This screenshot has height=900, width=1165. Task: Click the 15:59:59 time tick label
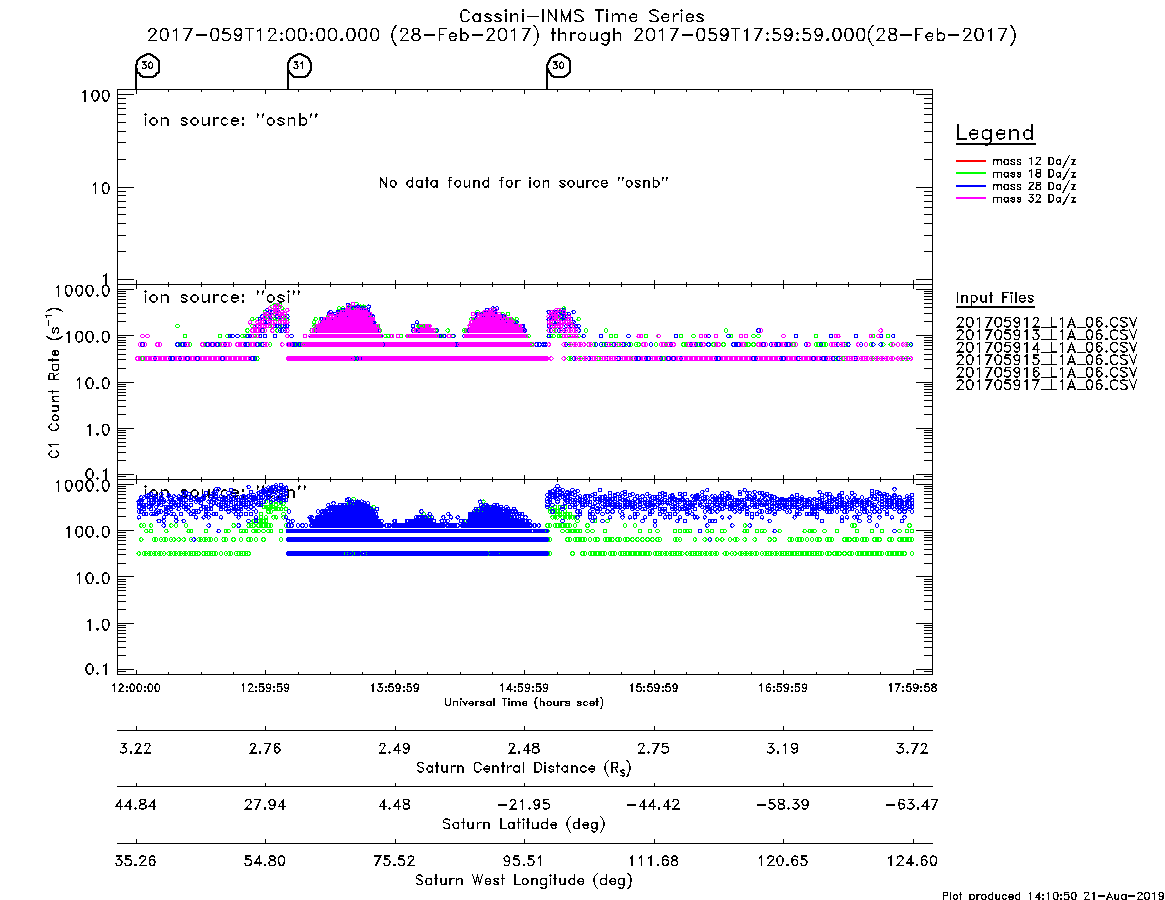point(654,688)
